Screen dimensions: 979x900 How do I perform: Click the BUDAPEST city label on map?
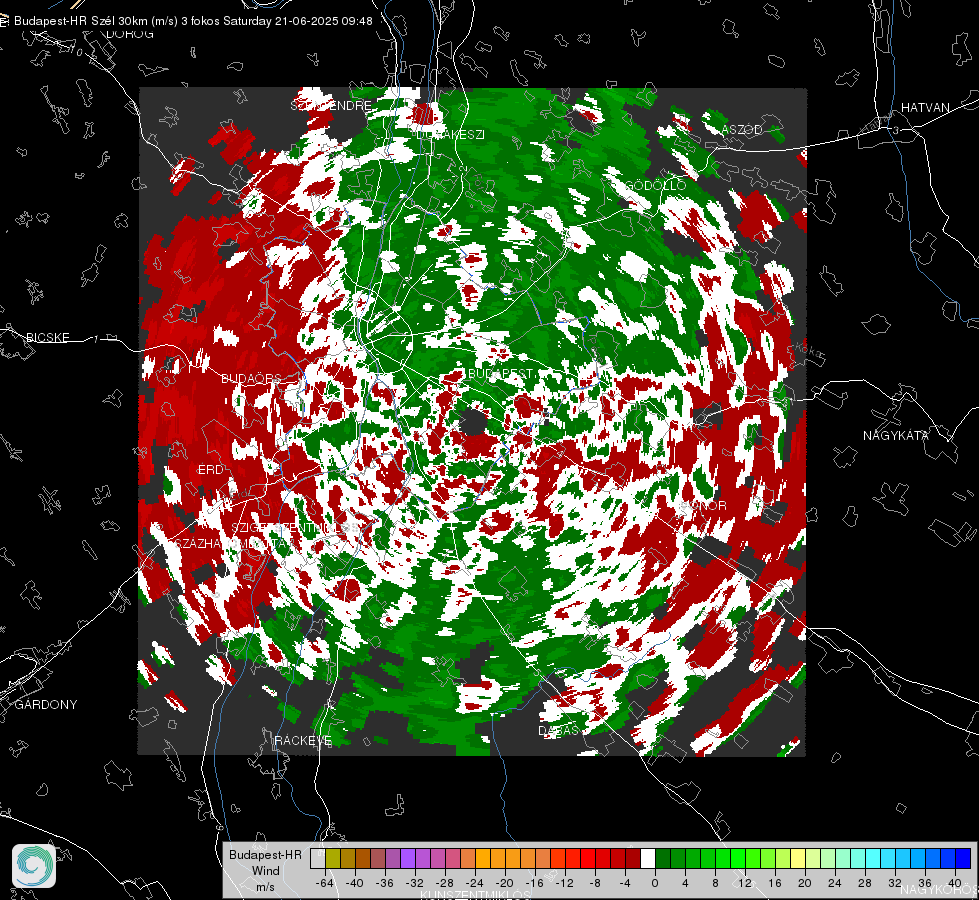[501, 373]
